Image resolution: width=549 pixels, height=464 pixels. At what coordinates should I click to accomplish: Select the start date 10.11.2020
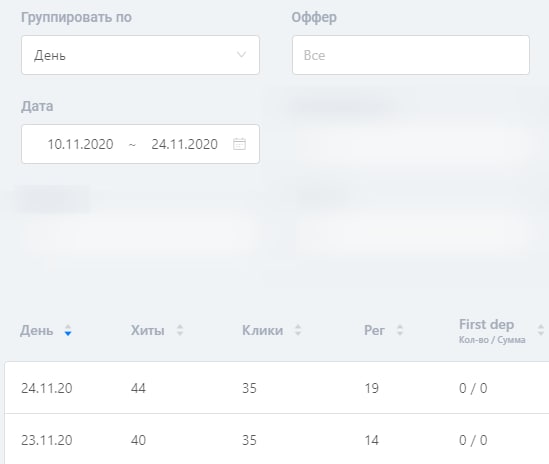[x=80, y=144]
